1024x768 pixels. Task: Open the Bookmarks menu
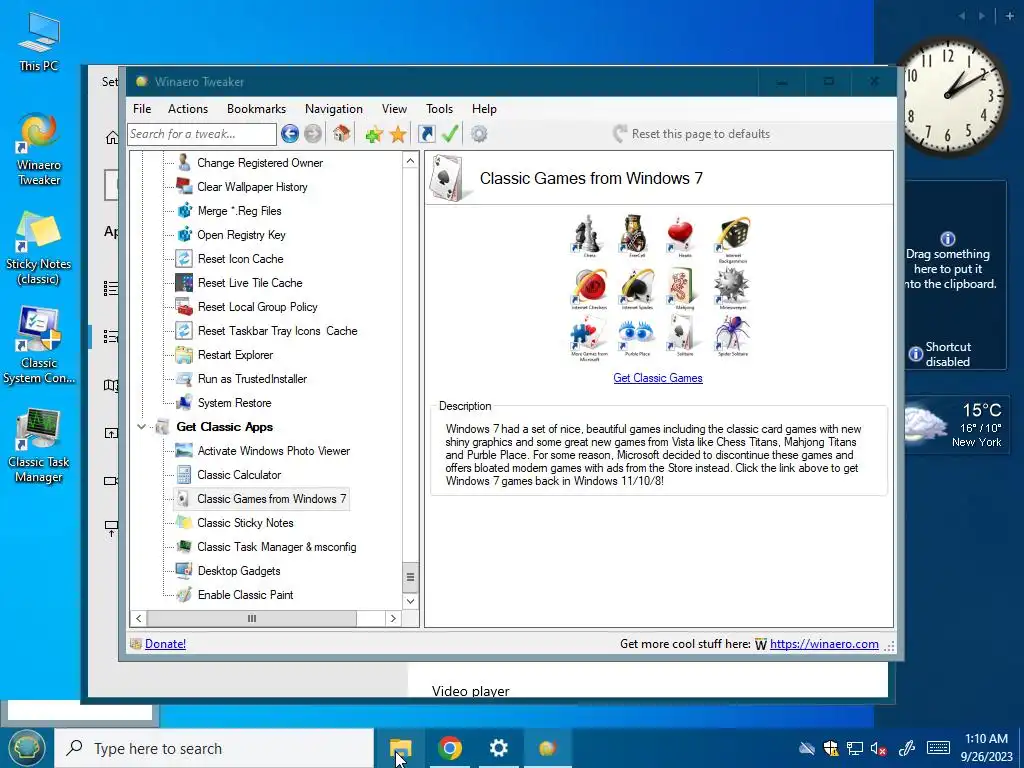point(256,109)
